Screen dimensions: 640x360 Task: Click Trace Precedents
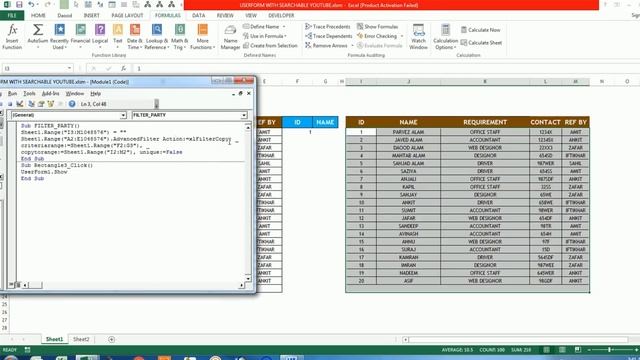(328, 27)
